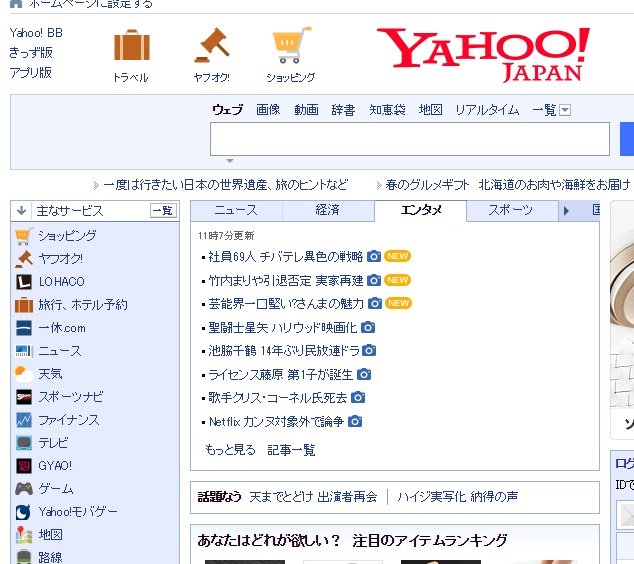
Task: Open headline 竹内まりや引退否定 実家再建
Action: [x=286, y=280]
